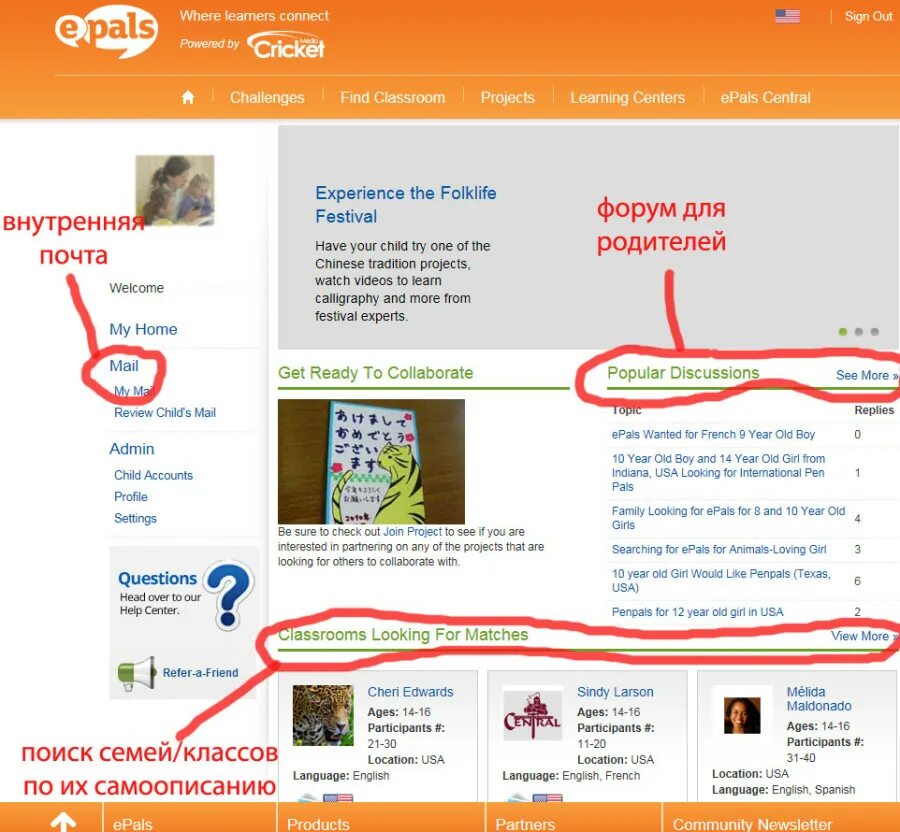Open the home icon in navigation bar
The image size is (900, 832).
[188, 97]
